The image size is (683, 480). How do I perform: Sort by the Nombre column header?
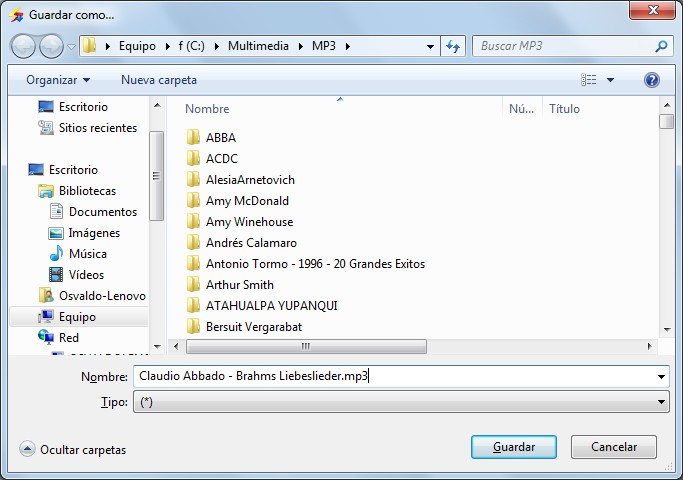(207, 109)
